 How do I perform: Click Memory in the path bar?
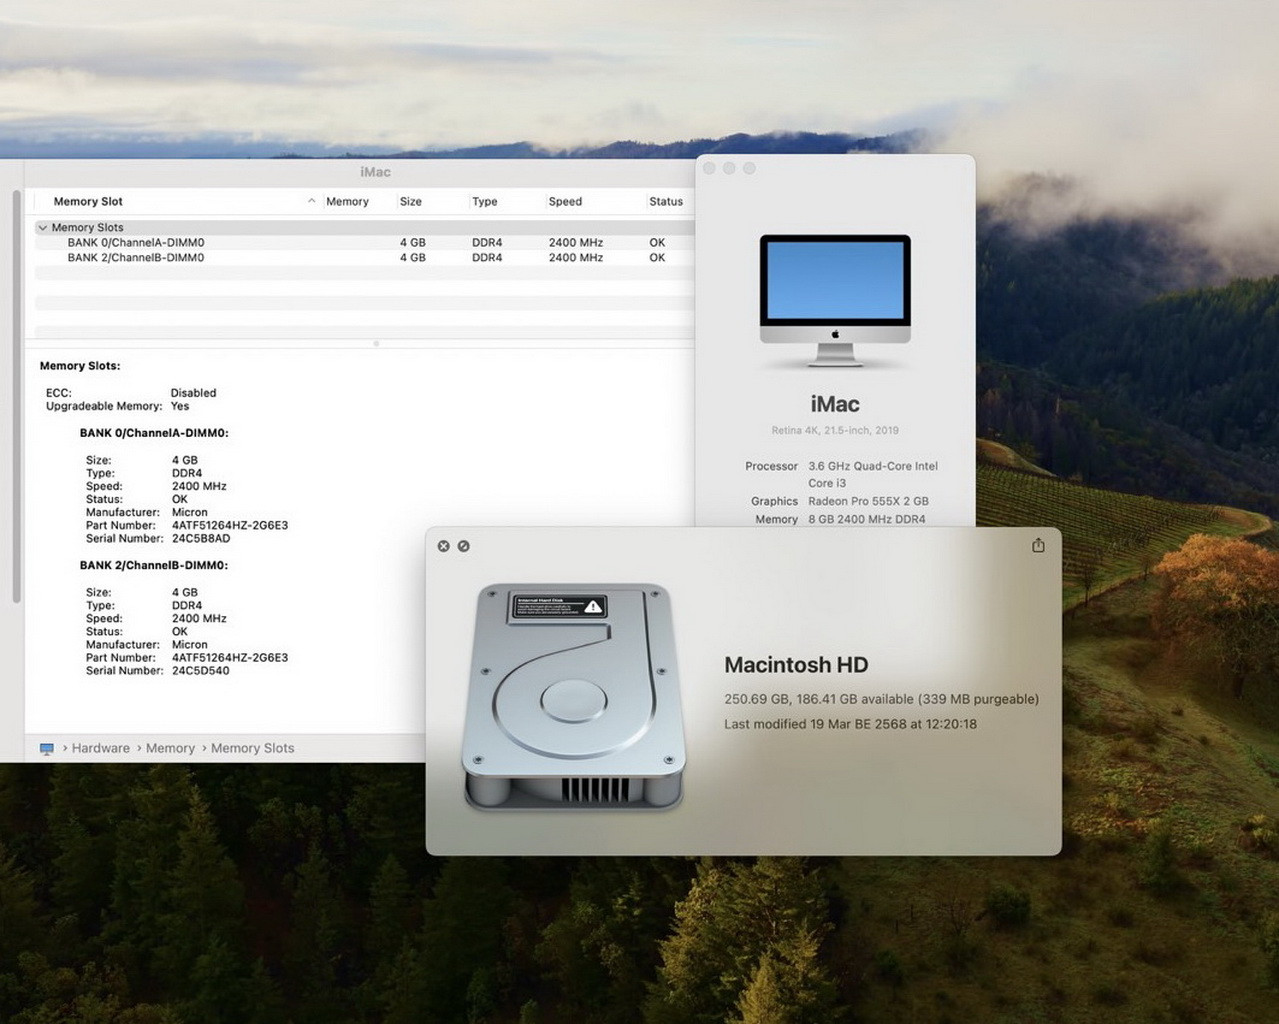170,748
